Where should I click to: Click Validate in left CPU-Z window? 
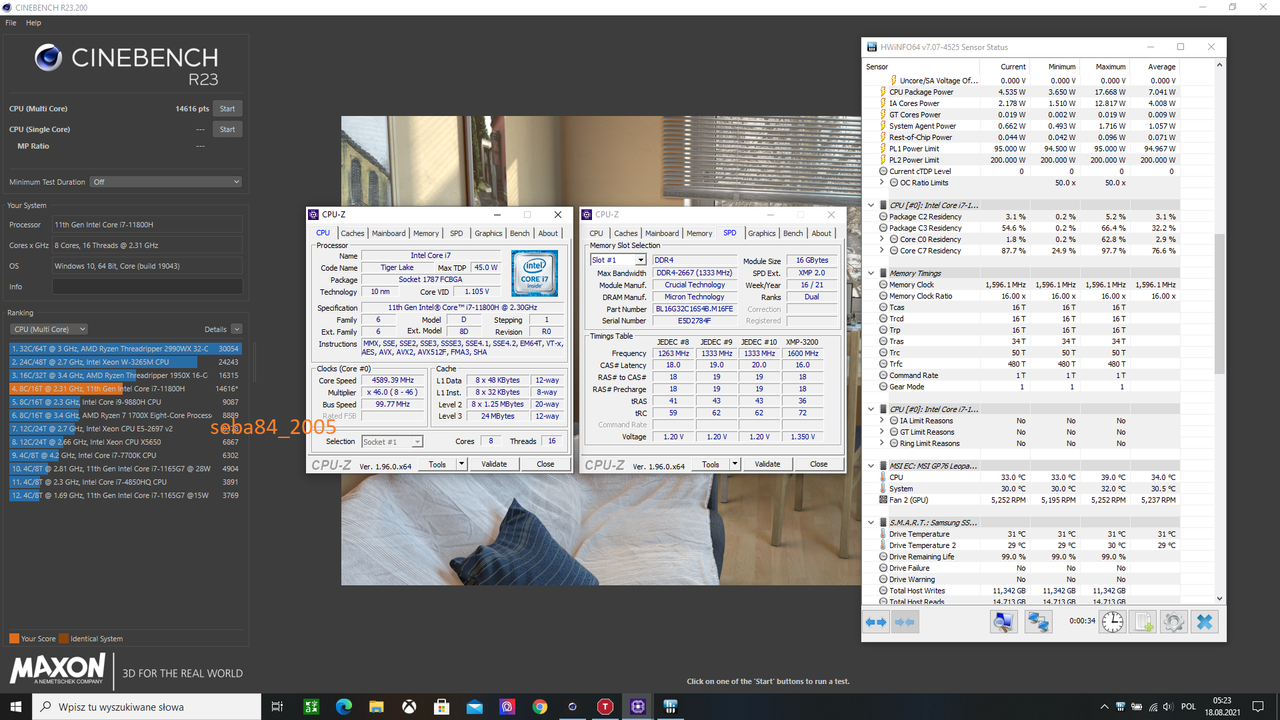494,464
